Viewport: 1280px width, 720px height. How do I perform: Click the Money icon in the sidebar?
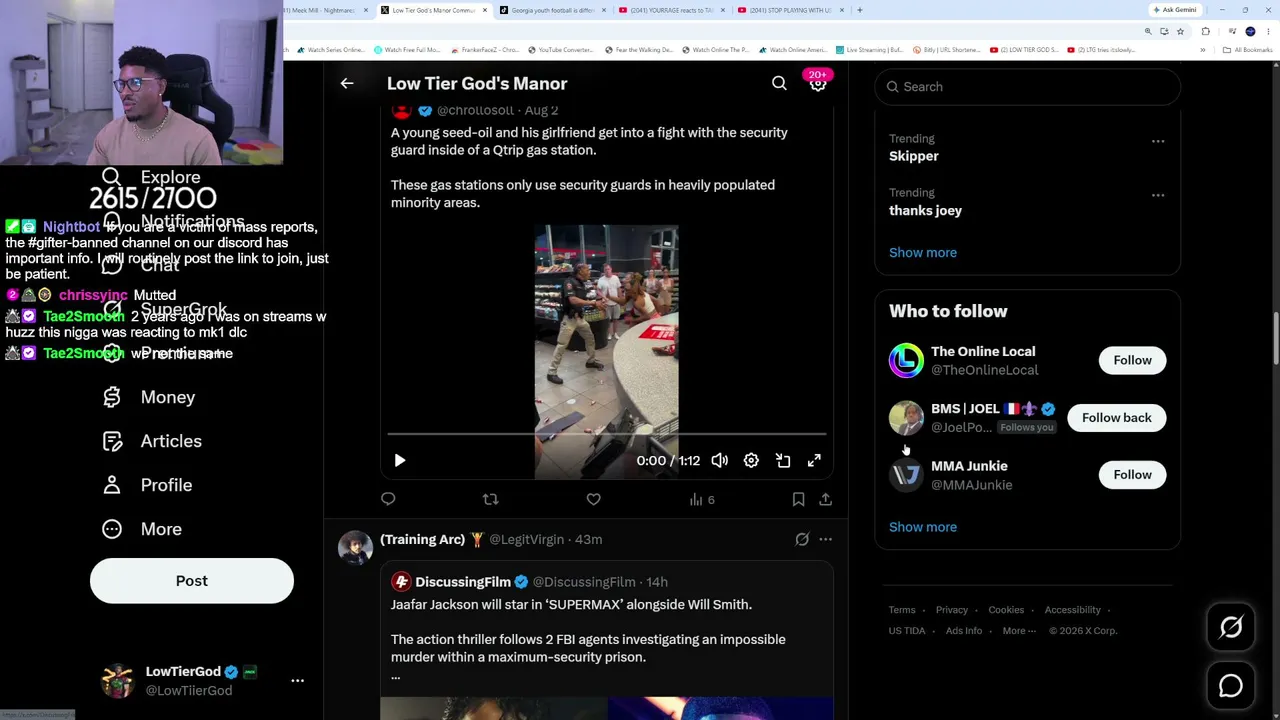click(x=112, y=397)
